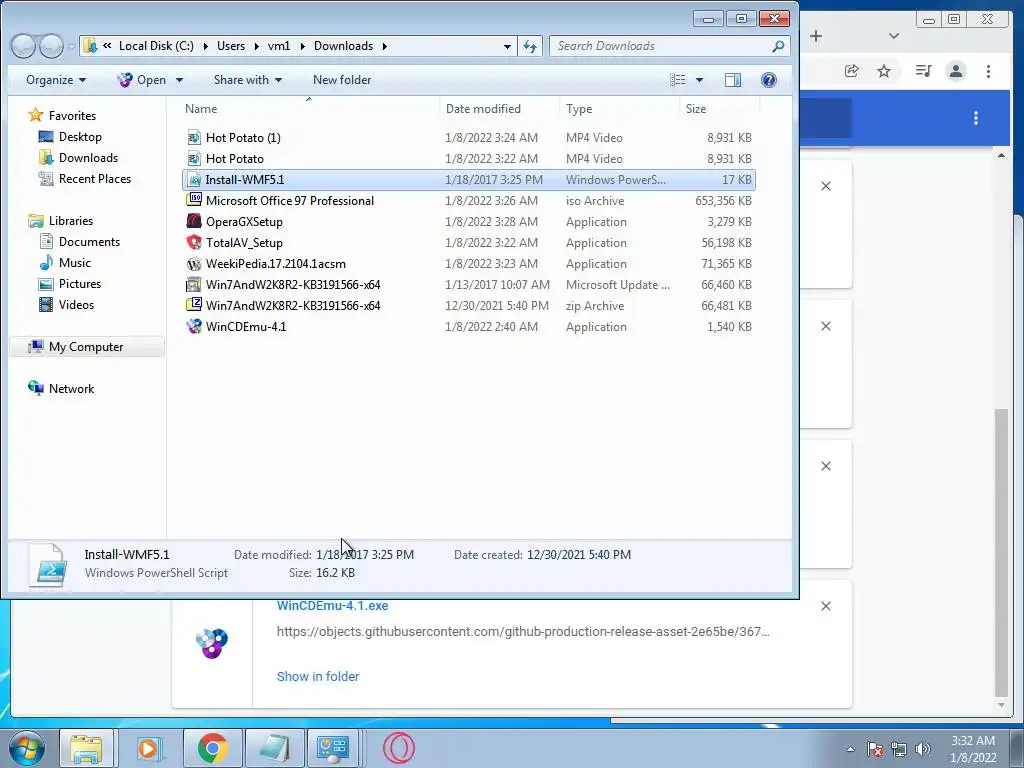Open a new Chrome tab
Screen dimensions: 1024x768
[x=816, y=36]
